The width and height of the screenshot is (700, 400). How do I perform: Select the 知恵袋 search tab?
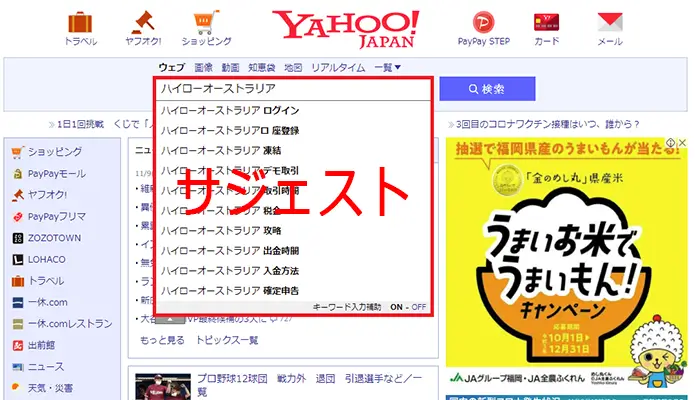tap(262, 67)
